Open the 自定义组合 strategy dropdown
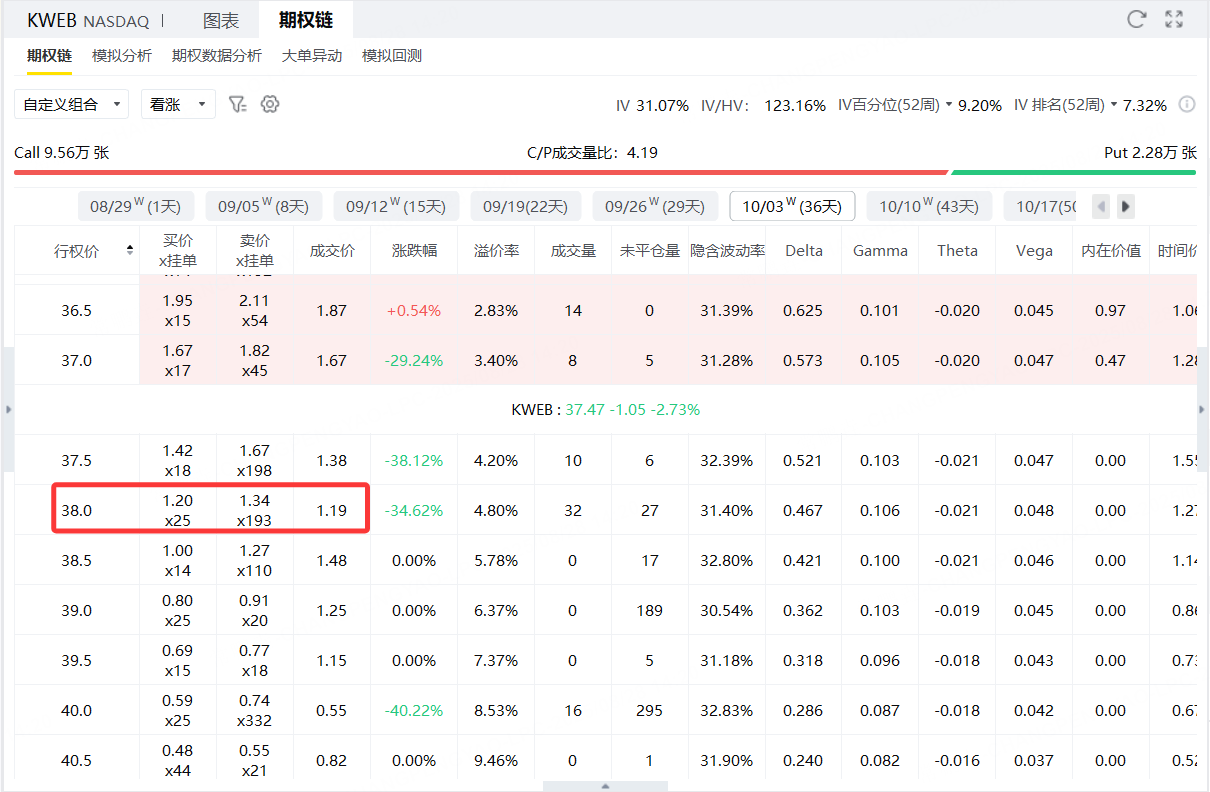 (72, 104)
